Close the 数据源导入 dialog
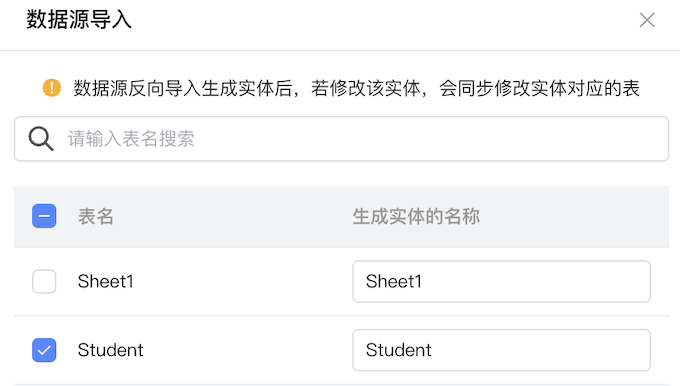The image size is (680, 386). click(647, 20)
